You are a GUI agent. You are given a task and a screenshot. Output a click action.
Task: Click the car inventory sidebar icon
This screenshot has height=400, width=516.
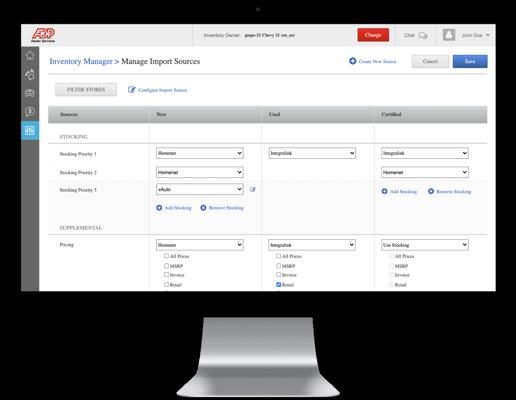pos(30,93)
